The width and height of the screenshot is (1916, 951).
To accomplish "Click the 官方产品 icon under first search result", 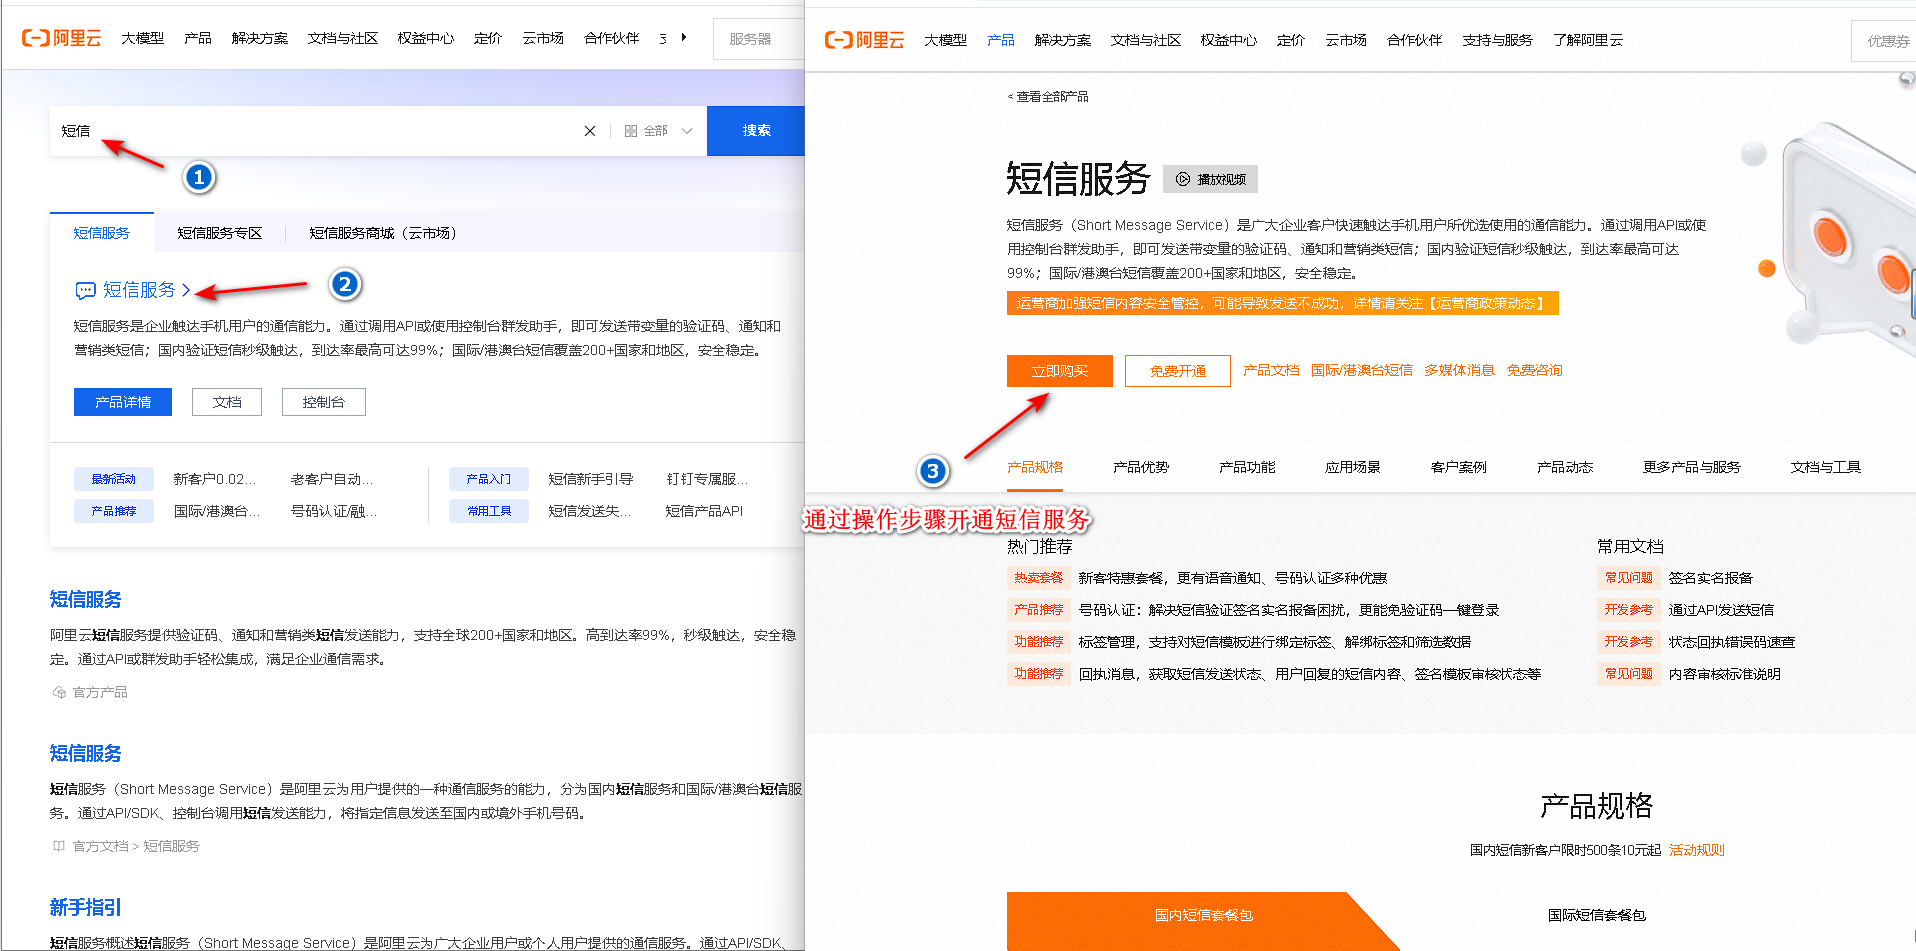I will point(59,692).
